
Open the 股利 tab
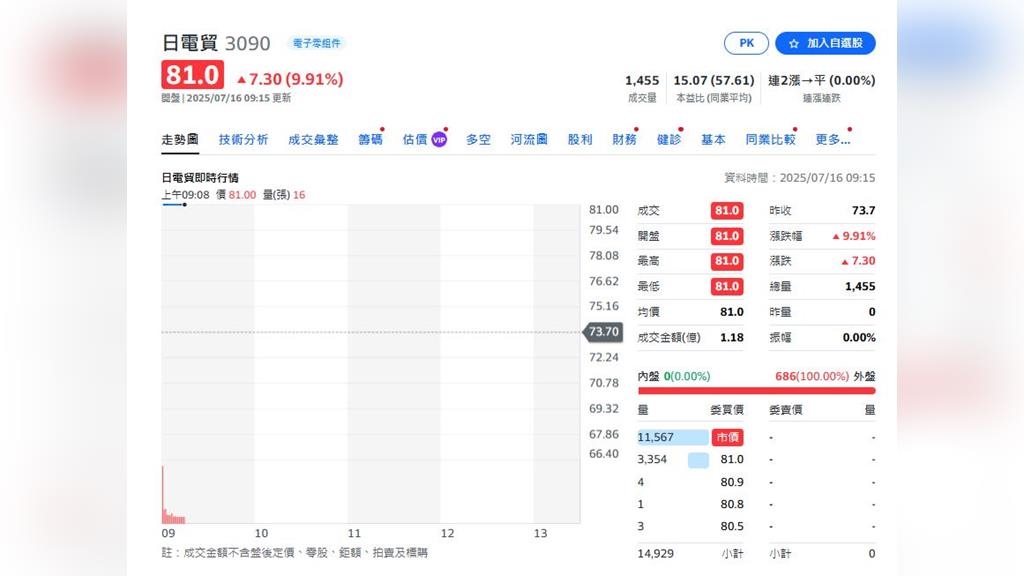pos(580,140)
